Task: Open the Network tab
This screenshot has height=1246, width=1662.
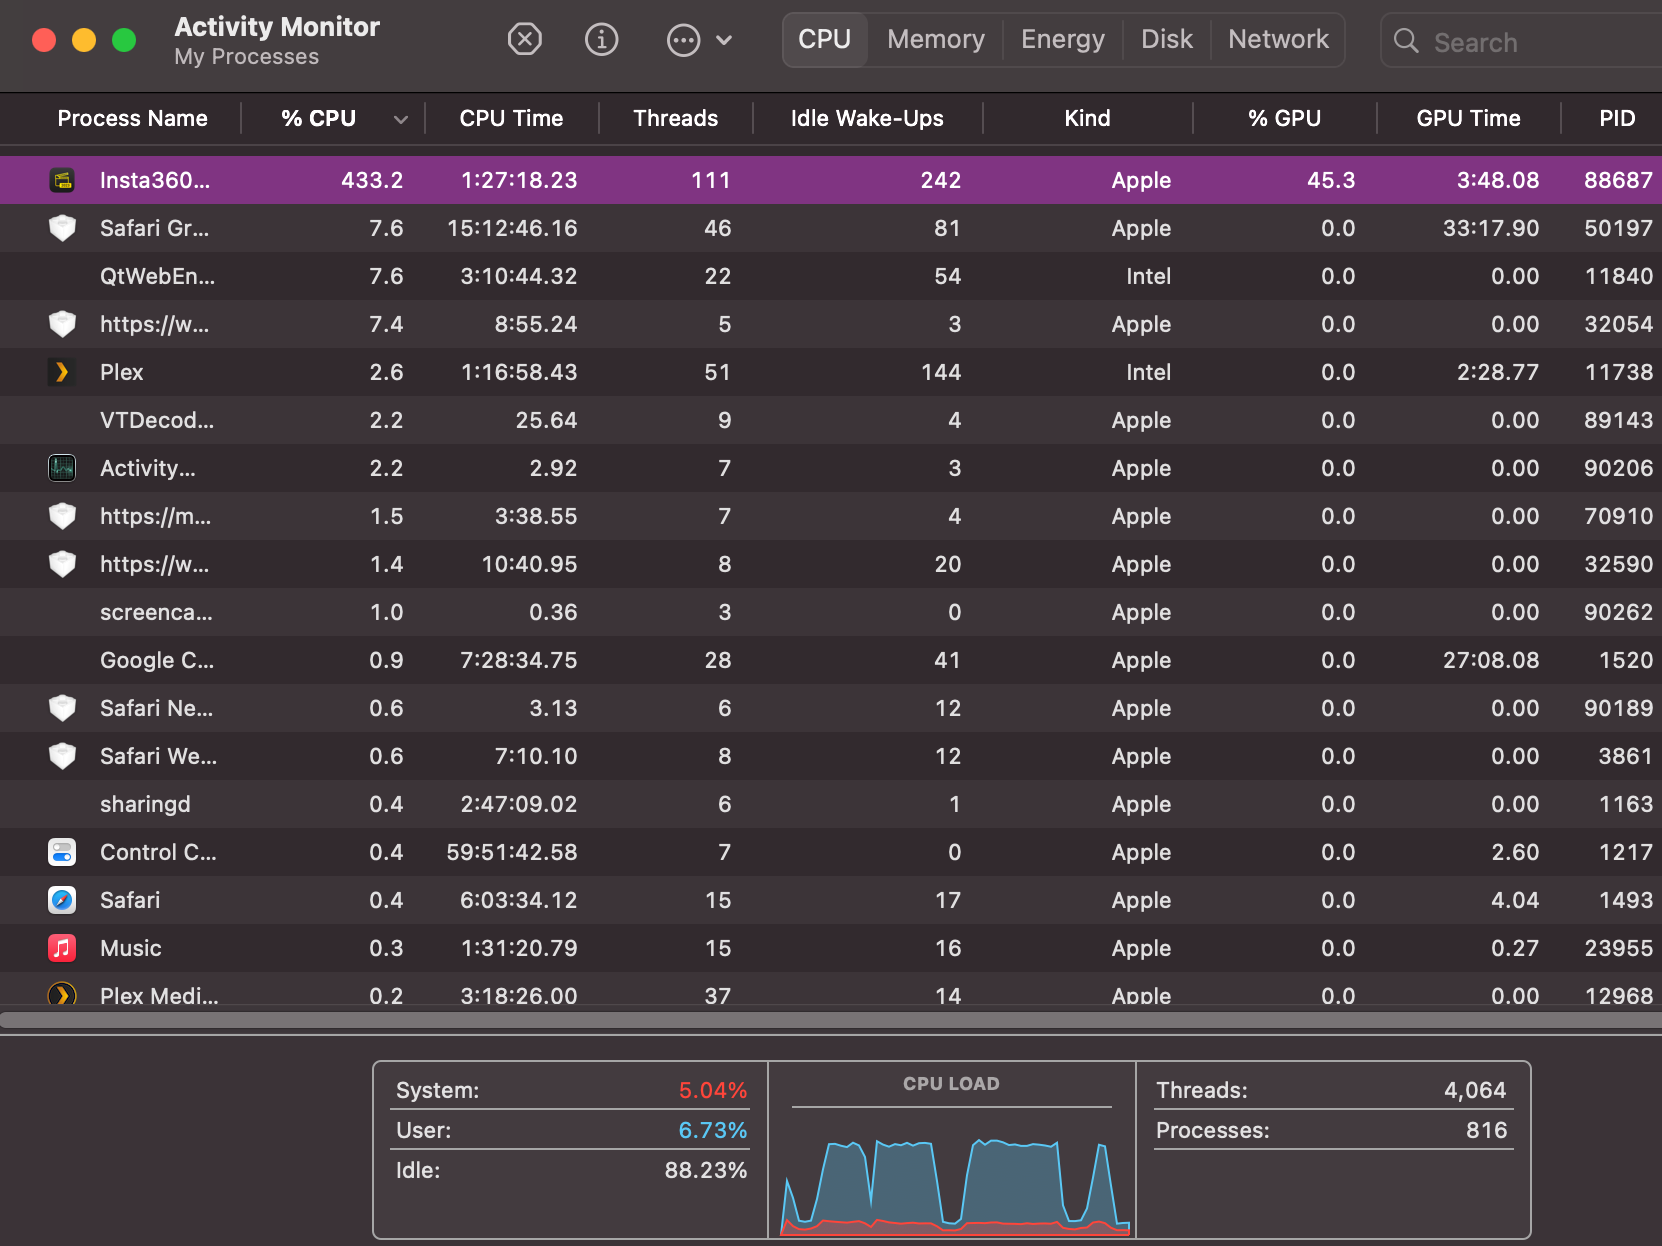Action: pyautogui.click(x=1277, y=39)
